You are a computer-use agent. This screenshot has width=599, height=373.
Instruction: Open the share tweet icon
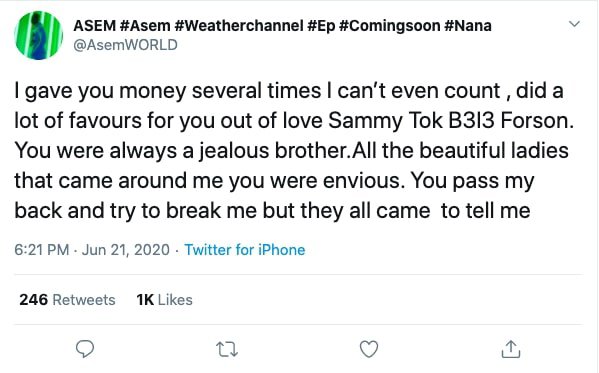pos(511,349)
